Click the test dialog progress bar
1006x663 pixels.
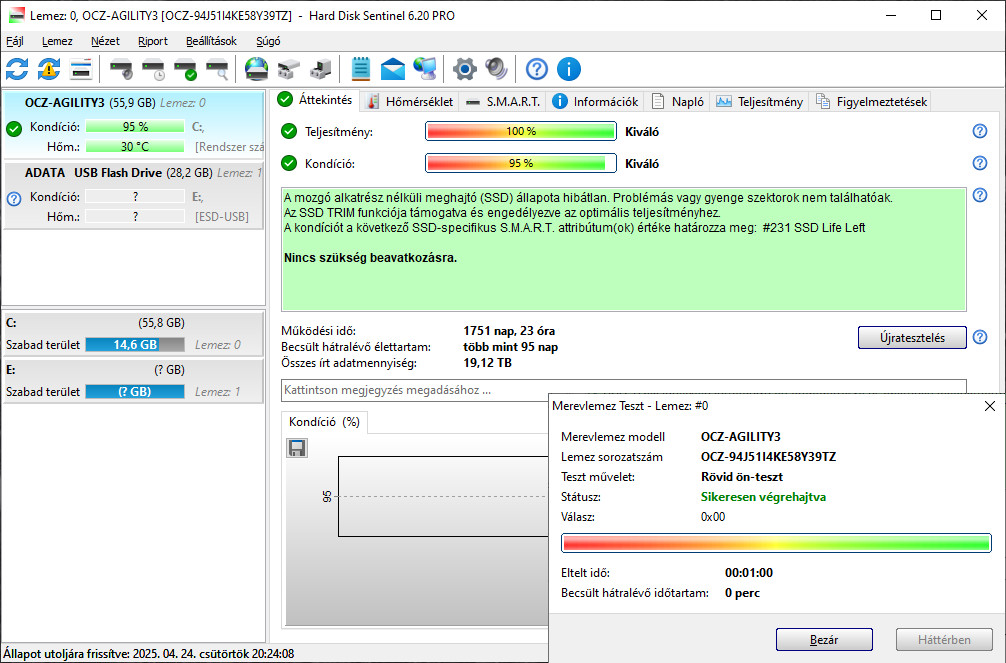(x=776, y=543)
